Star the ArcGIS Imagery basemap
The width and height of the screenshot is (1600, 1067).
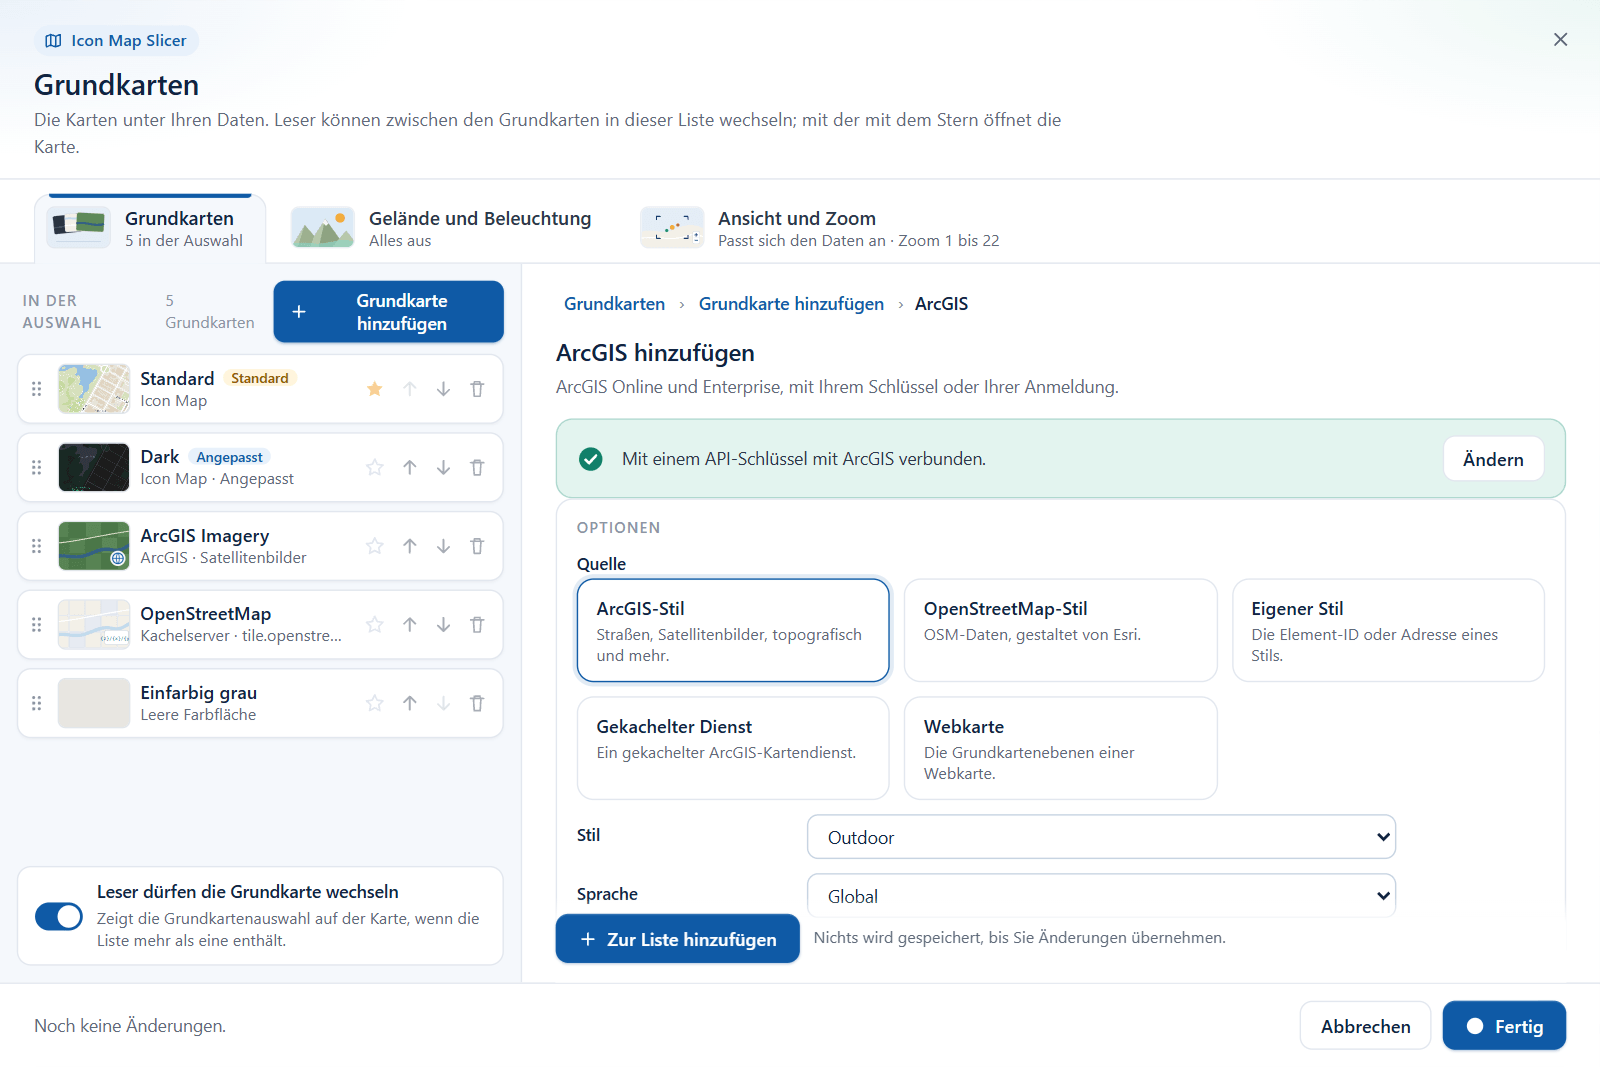tap(375, 546)
